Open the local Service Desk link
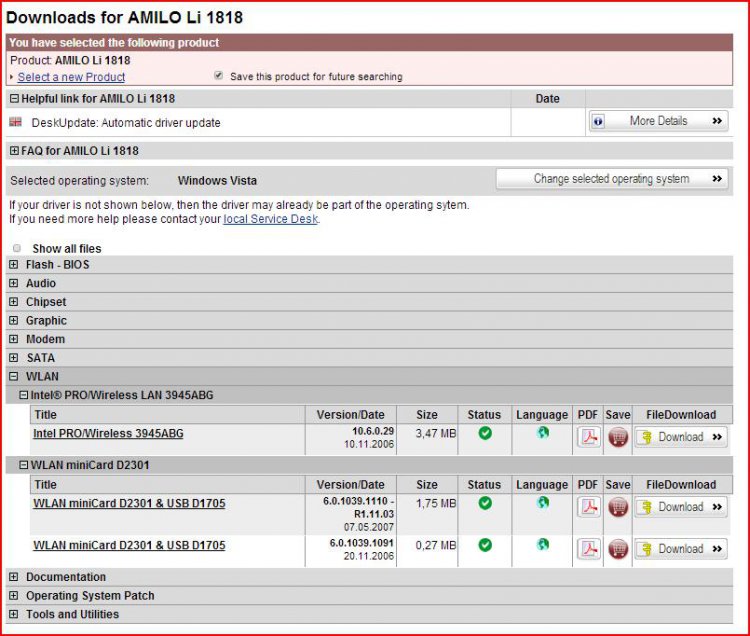 click(x=271, y=219)
